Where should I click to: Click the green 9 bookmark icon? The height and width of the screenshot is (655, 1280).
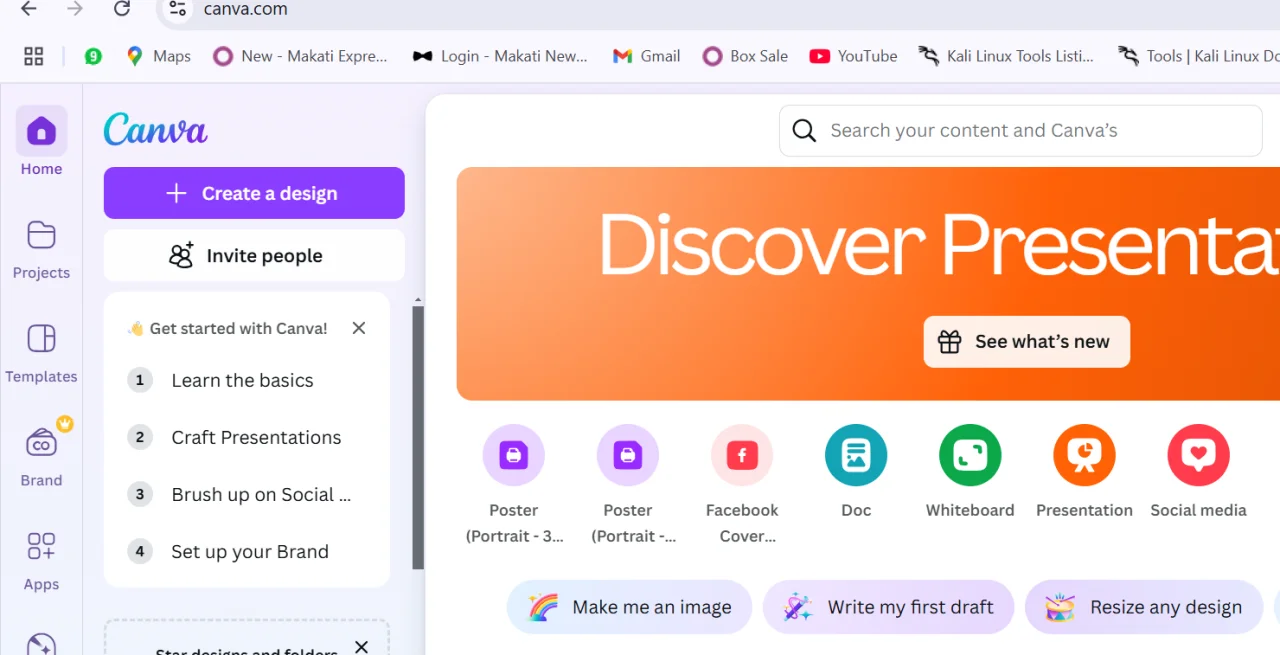point(93,56)
